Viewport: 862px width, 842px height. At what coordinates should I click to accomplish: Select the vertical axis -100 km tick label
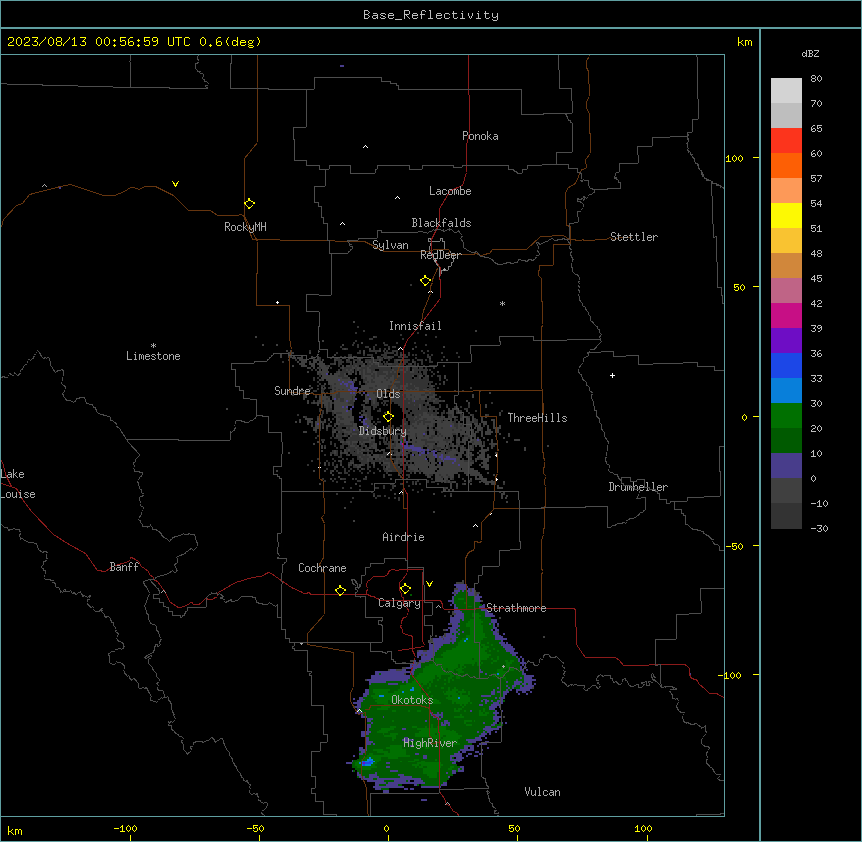point(731,675)
